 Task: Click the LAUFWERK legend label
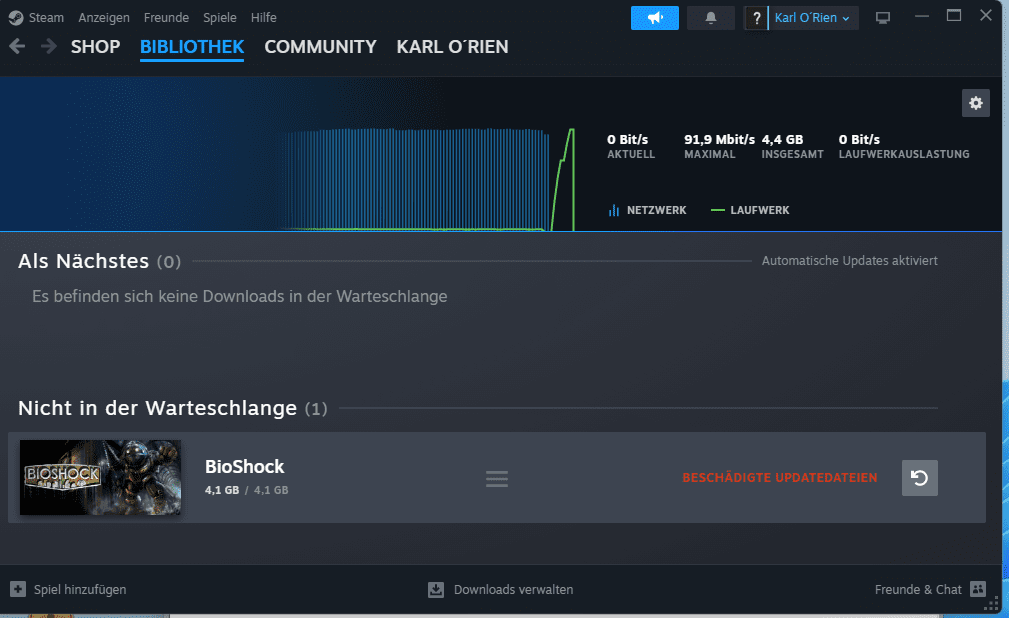pos(759,210)
